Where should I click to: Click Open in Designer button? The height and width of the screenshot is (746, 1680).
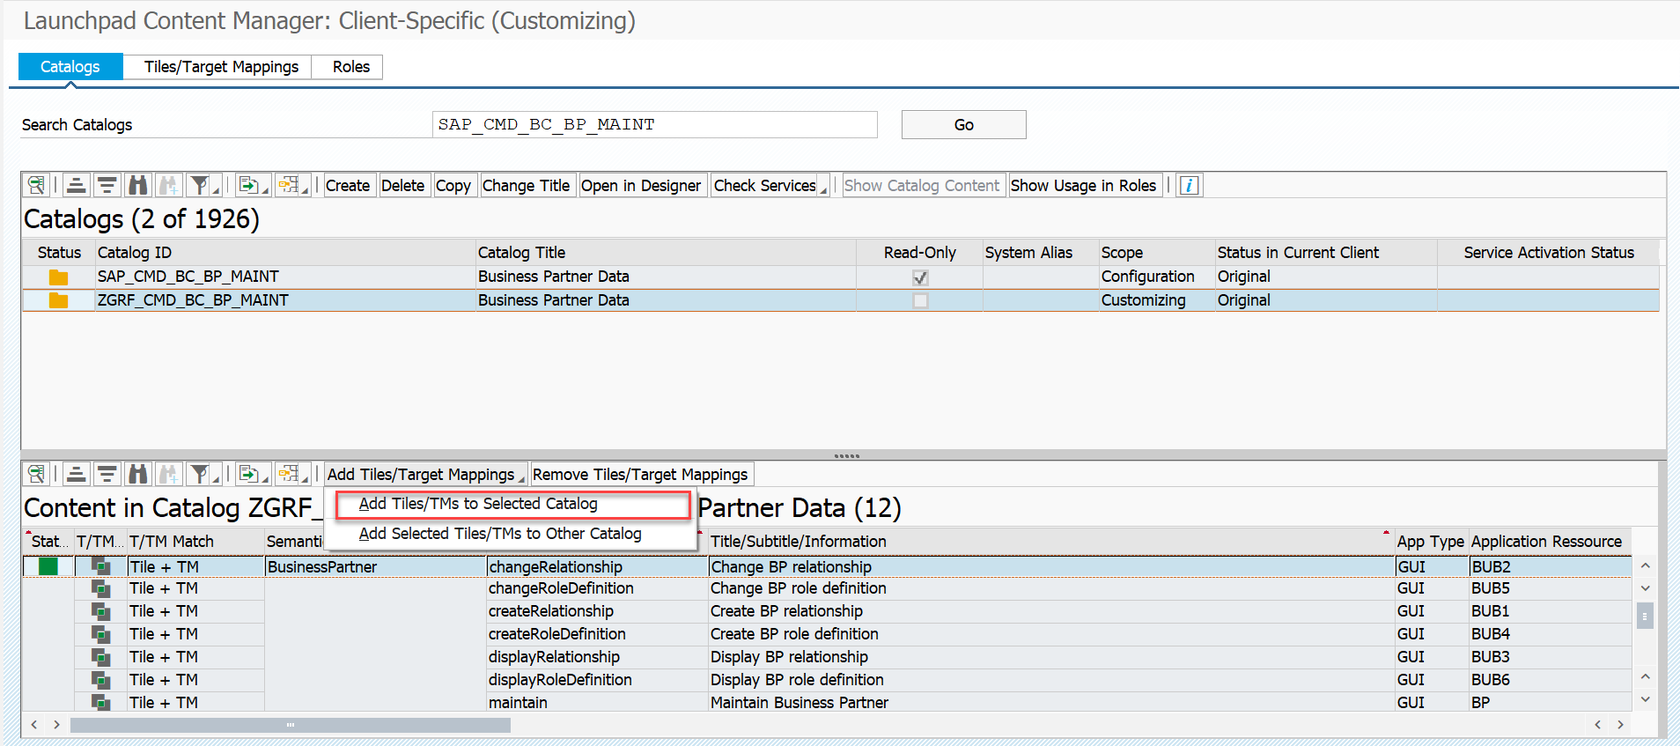pyautogui.click(x=641, y=185)
